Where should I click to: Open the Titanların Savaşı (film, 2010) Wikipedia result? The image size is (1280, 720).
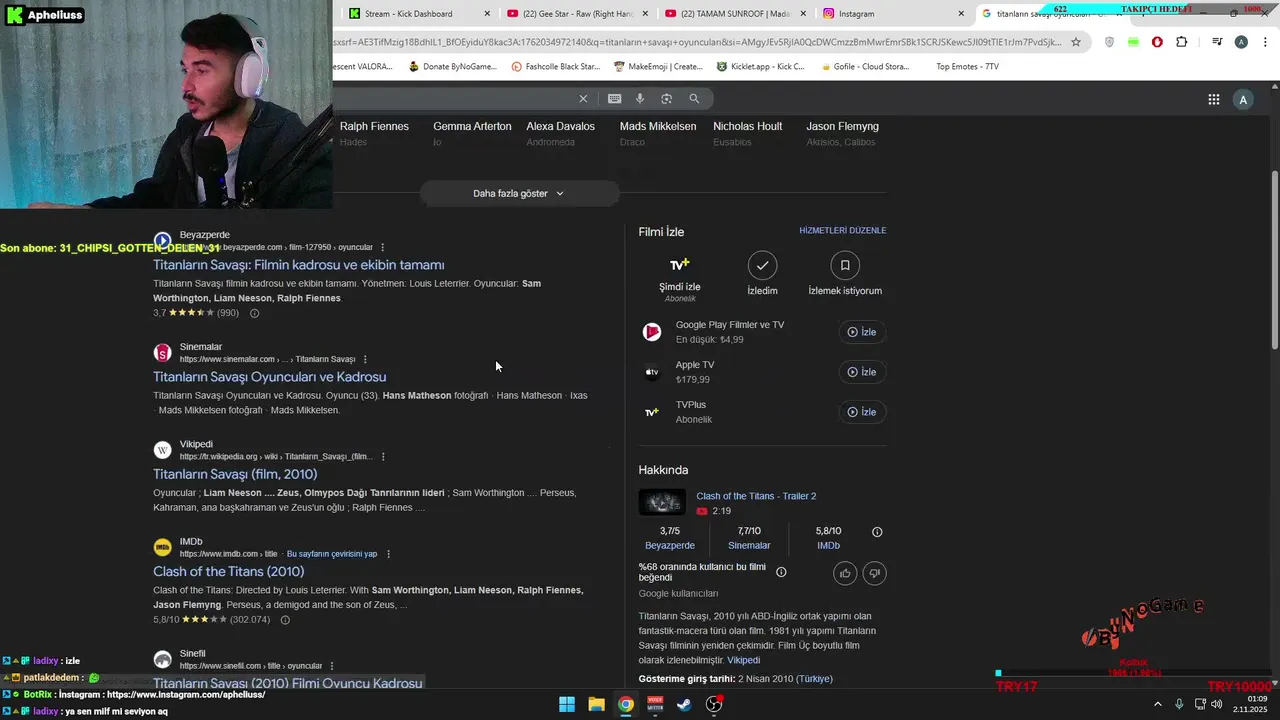[235, 474]
